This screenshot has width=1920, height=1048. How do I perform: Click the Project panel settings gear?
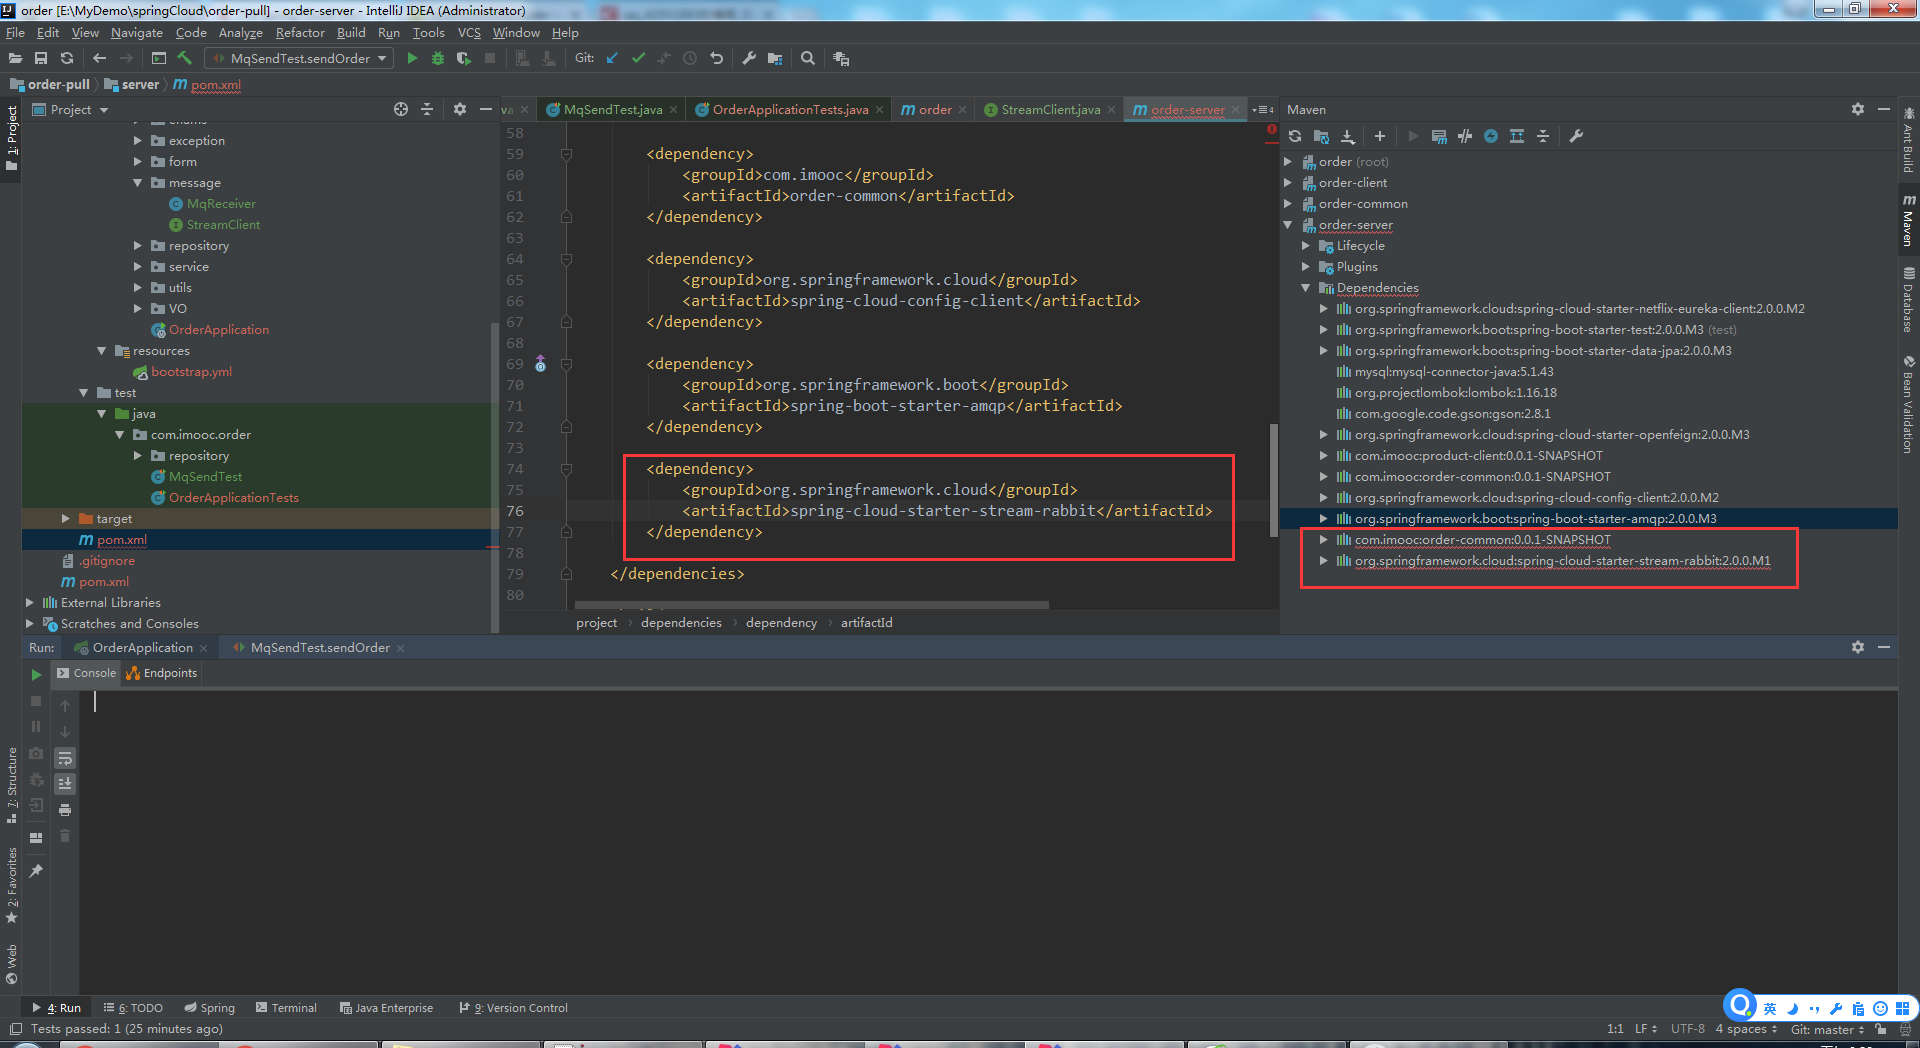click(x=460, y=109)
